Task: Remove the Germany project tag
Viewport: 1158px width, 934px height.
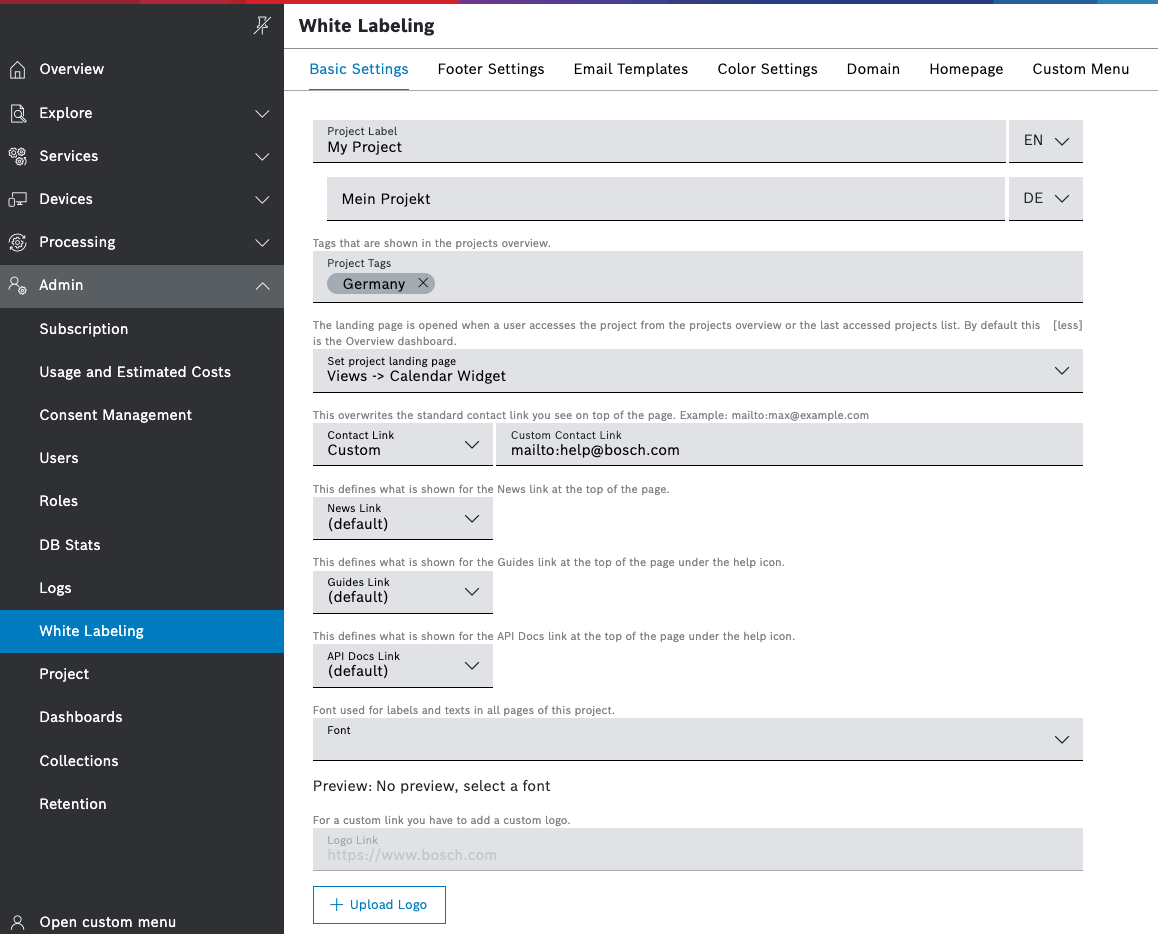Action: 423,283
